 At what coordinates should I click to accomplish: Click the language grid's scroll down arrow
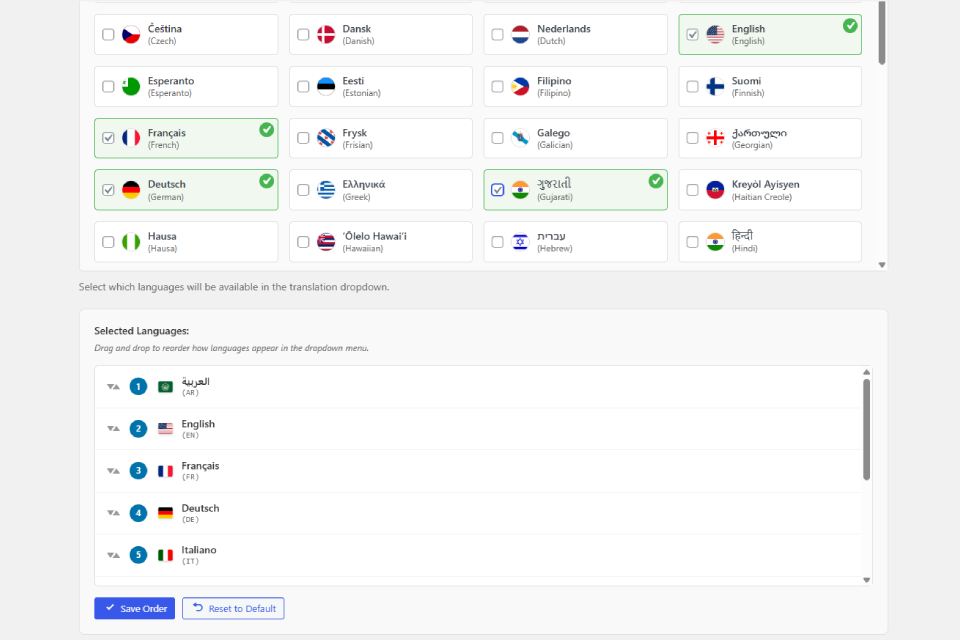882,265
